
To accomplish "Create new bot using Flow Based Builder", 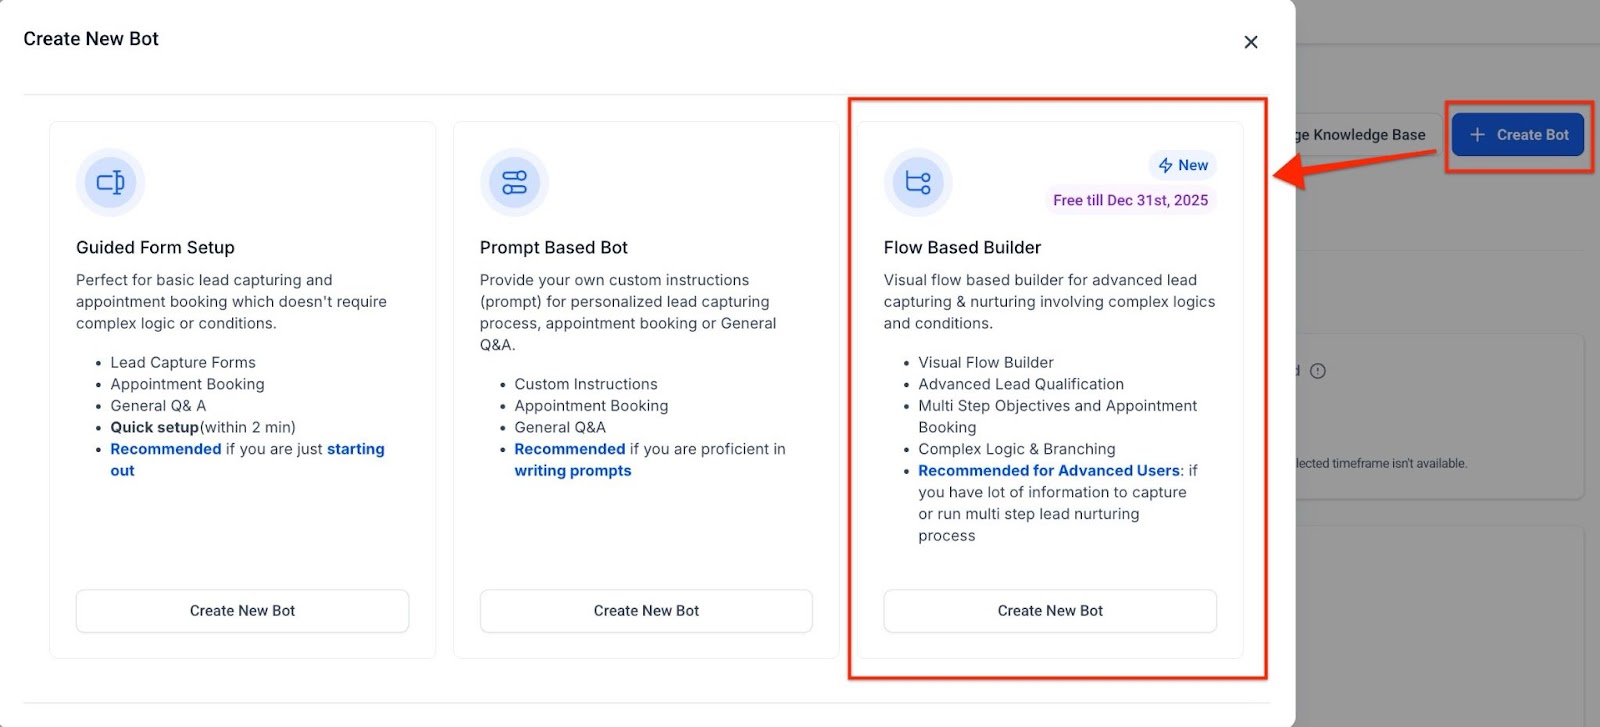I will (x=1050, y=611).
